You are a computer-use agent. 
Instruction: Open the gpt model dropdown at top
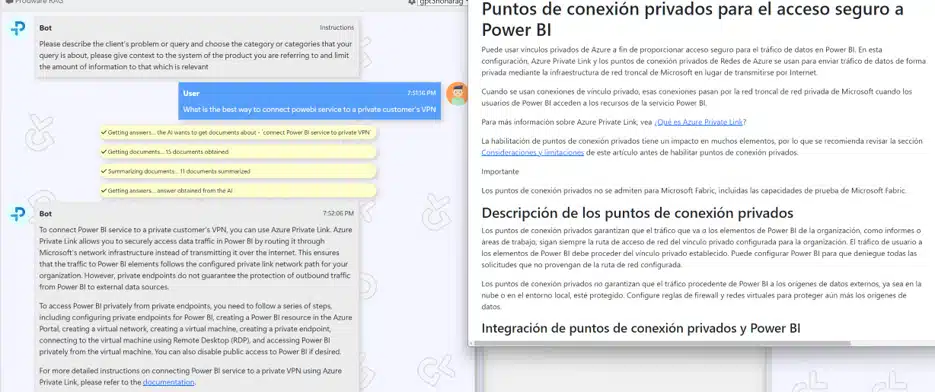tap(441, 2)
